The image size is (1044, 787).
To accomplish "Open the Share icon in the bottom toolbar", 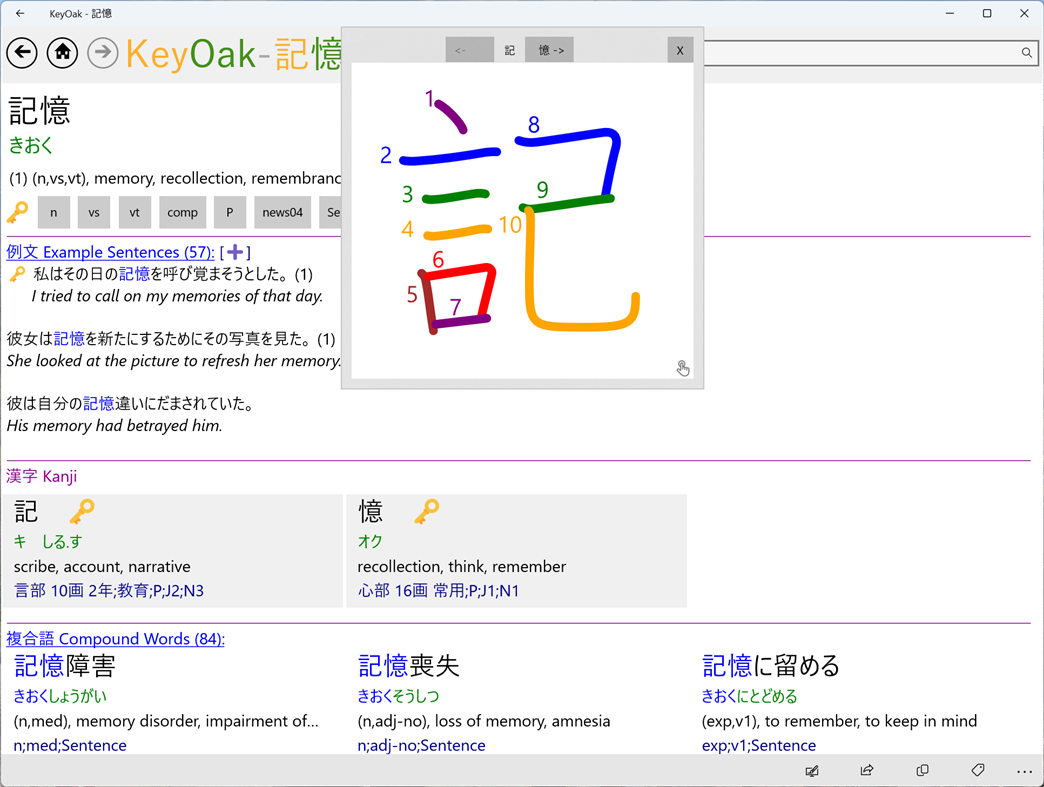I will (x=866, y=771).
